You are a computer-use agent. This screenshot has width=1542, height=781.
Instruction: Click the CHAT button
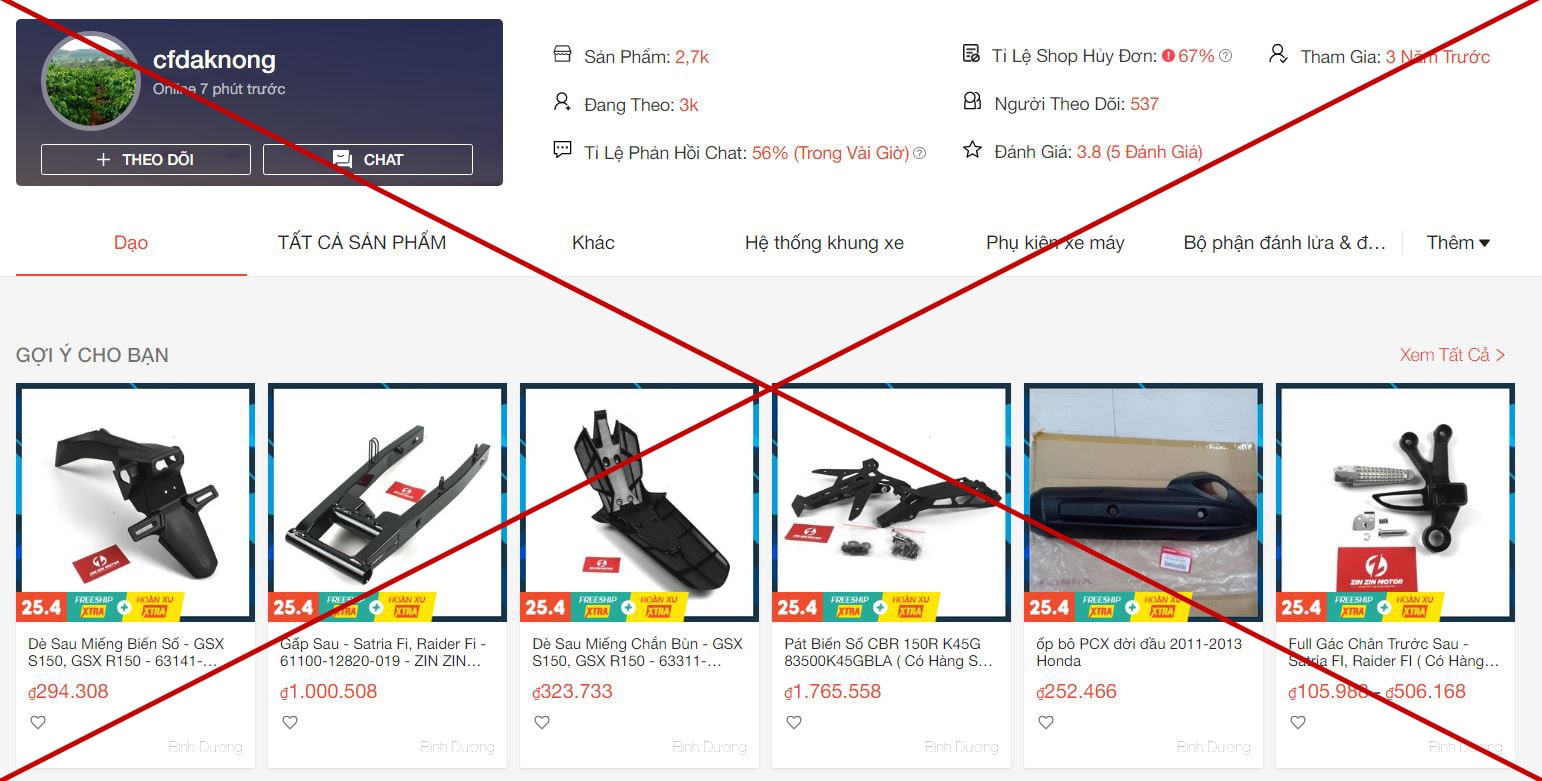[x=368, y=160]
